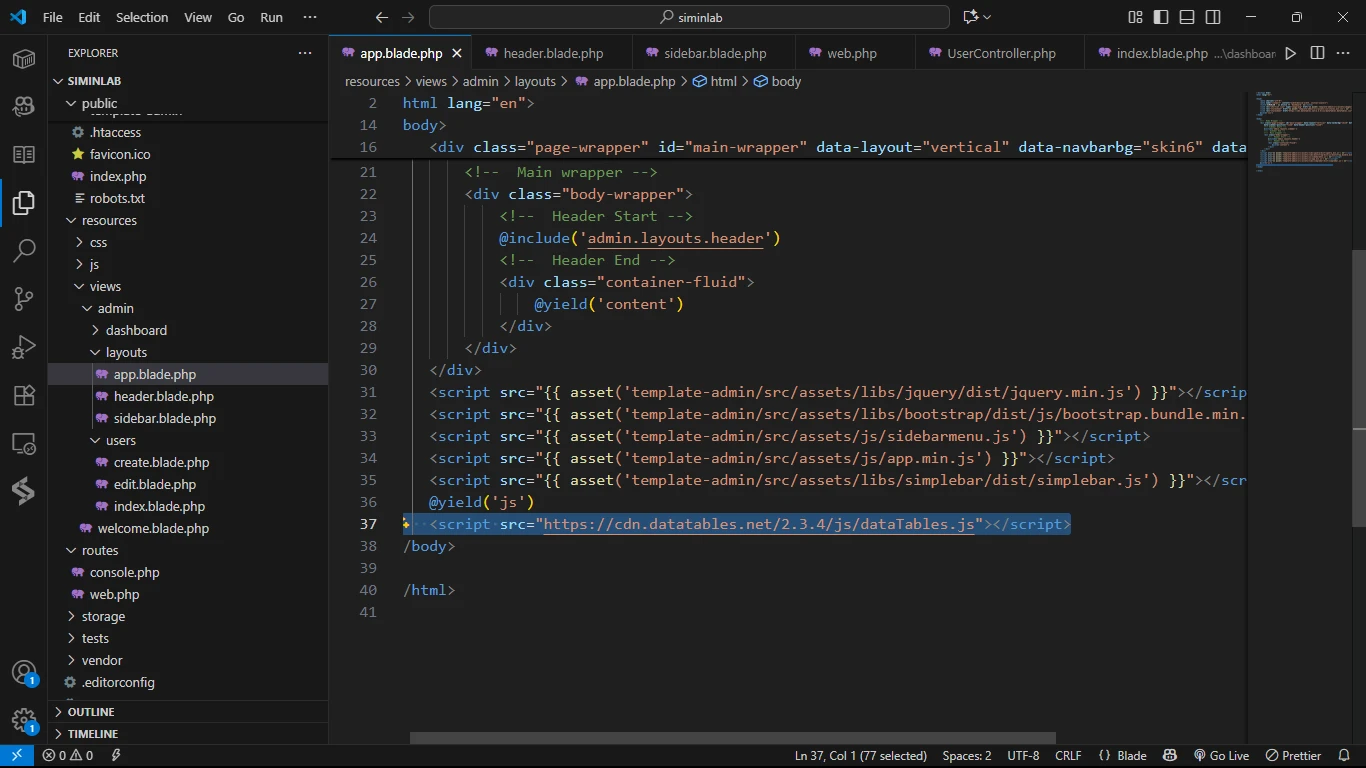The image size is (1366, 768).
Task: Click the Accounts icon in activity bar
Action: point(24,673)
